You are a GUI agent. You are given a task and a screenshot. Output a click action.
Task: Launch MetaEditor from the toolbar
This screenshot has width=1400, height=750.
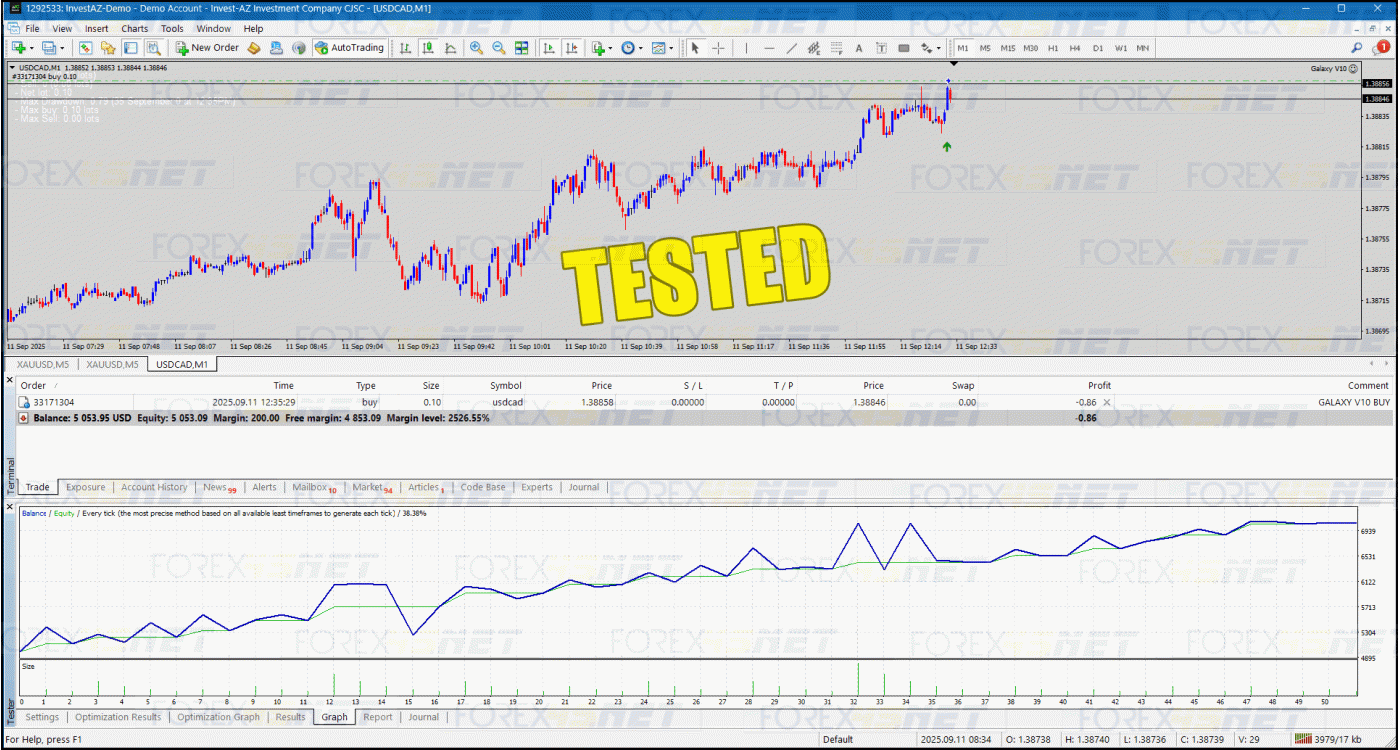pos(254,47)
